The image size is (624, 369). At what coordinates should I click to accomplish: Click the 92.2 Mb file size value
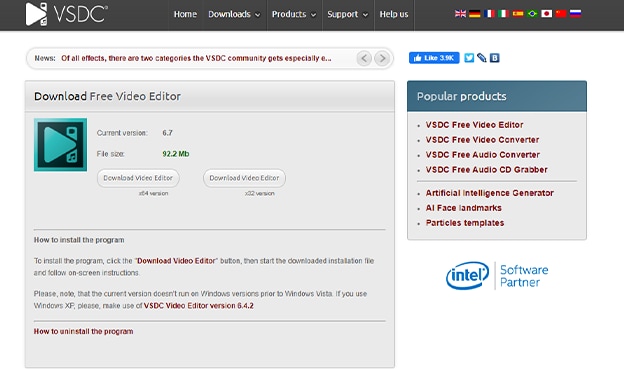click(x=176, y=154)
